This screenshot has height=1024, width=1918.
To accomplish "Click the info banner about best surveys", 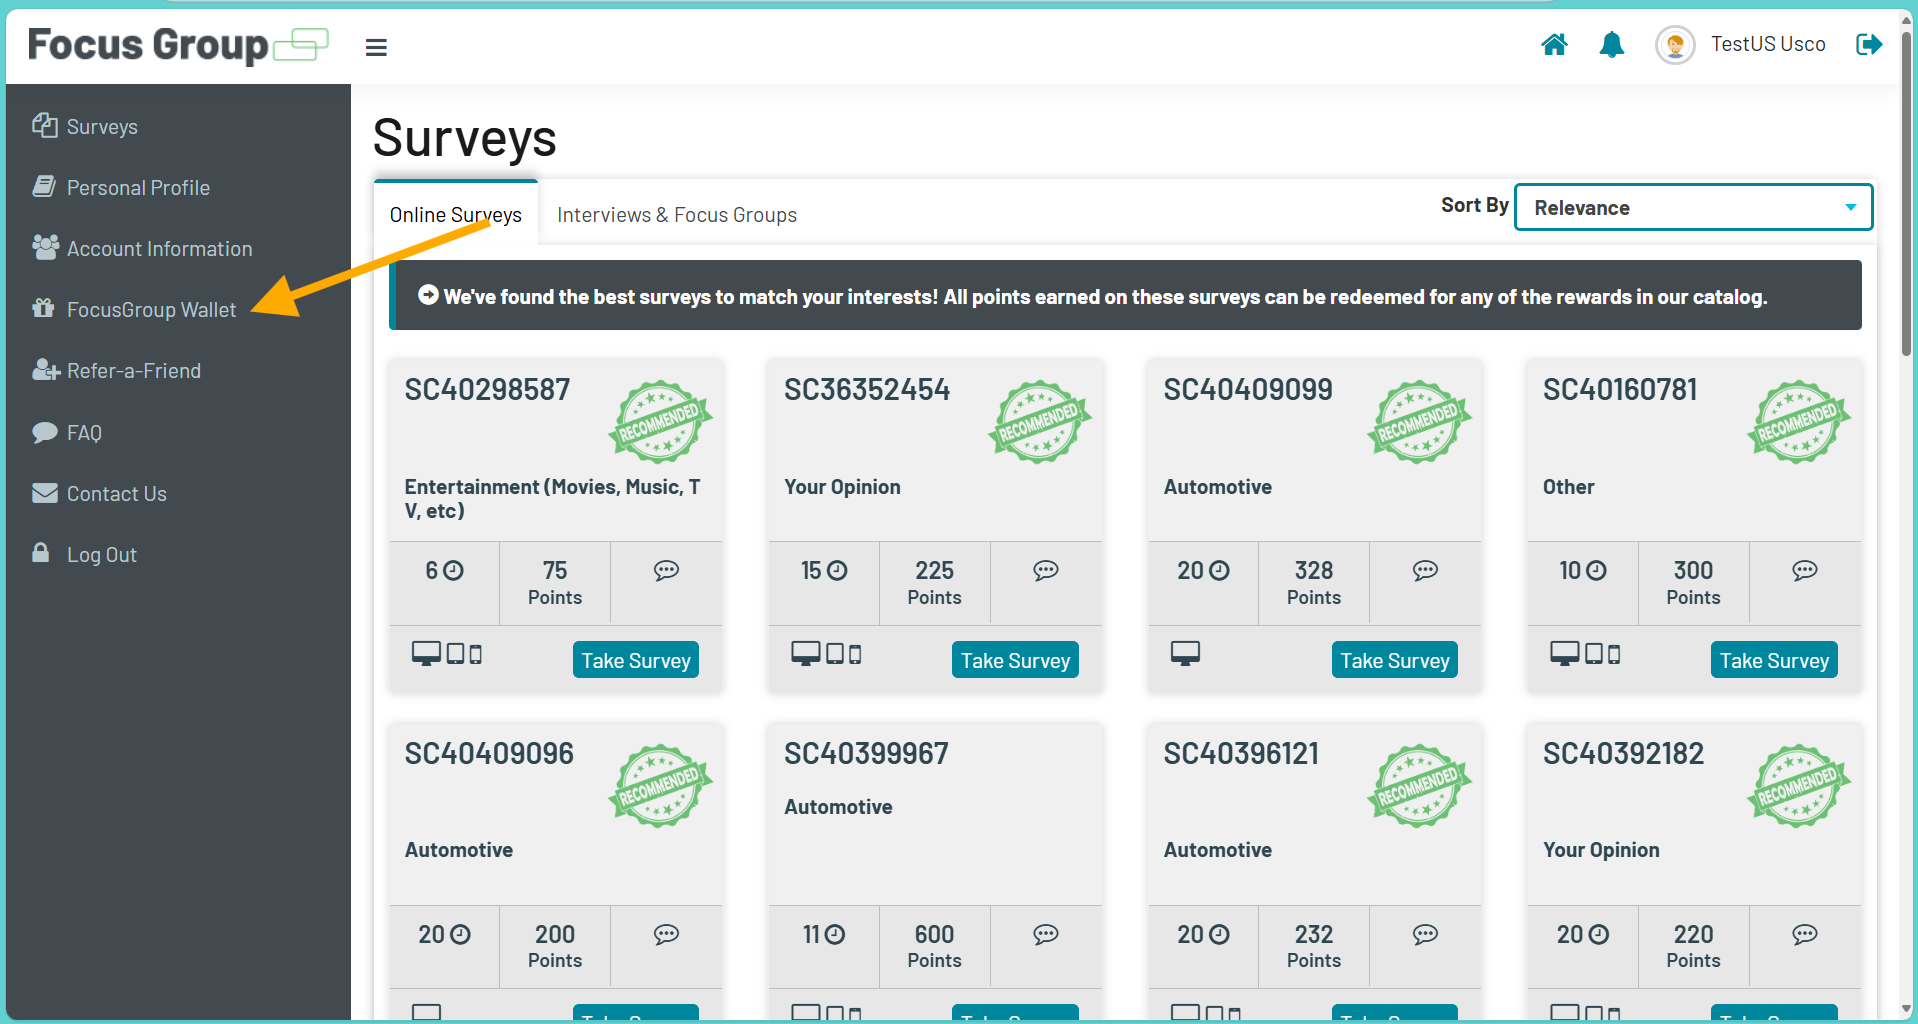I will point(1125,295).
